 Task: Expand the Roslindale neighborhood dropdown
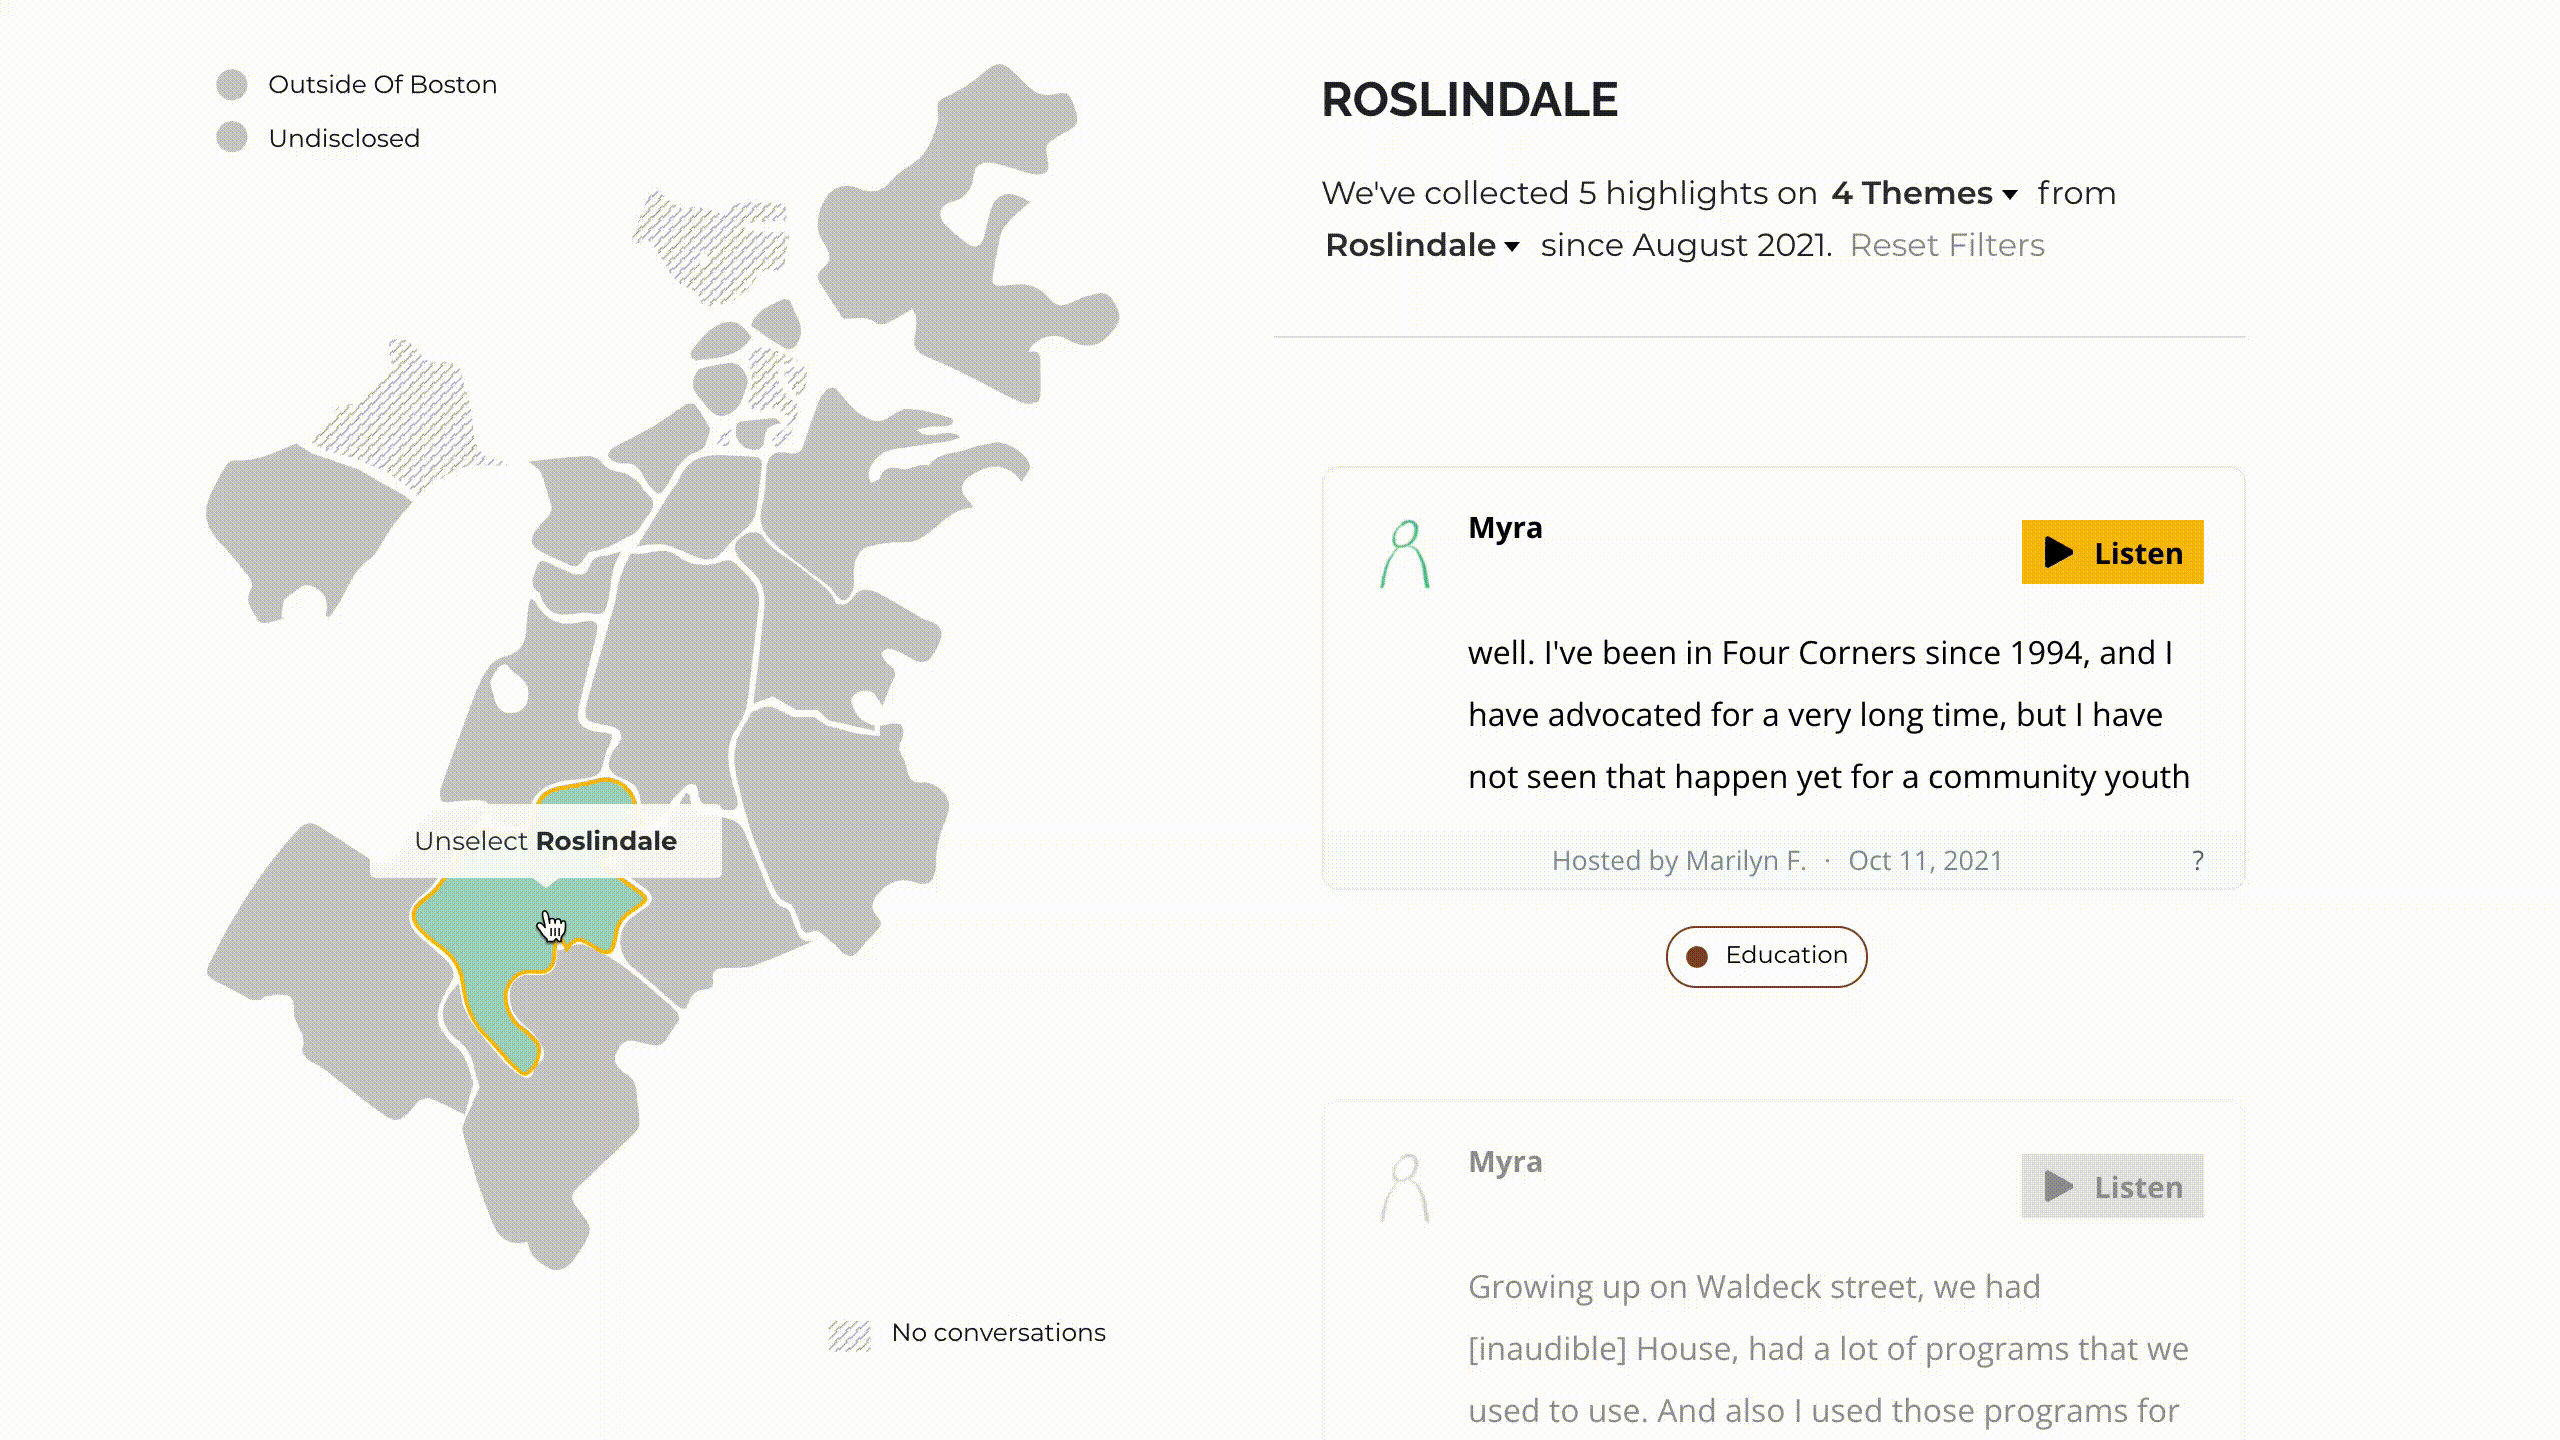click(x=1422, y=246)
